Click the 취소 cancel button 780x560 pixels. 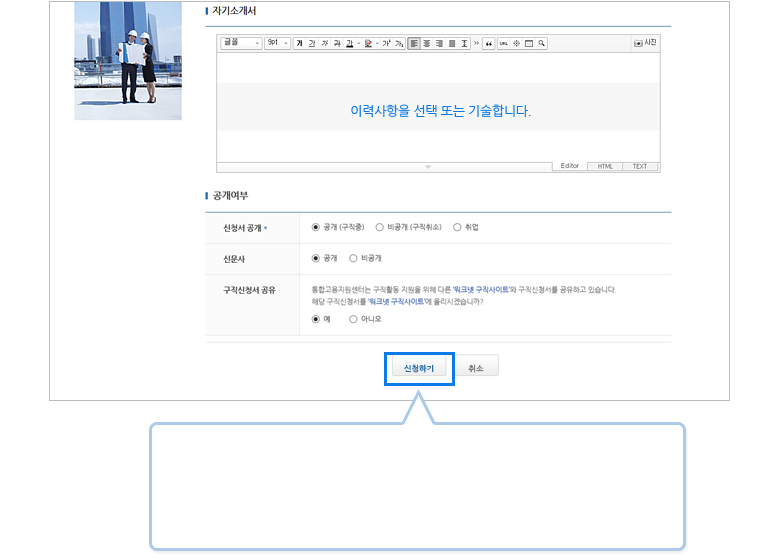tap(476, 368)
